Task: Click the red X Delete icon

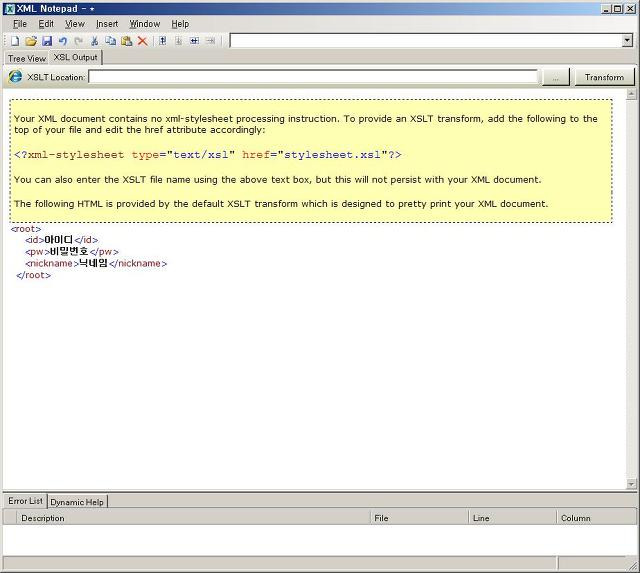Action: click(142, 41)
